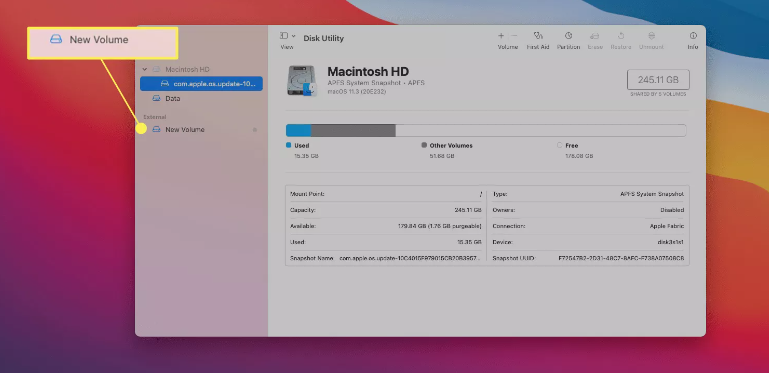Screen dimensions: 769x373
Task: Click the Macintosh HD hard drive image
Action: [302, 80]
